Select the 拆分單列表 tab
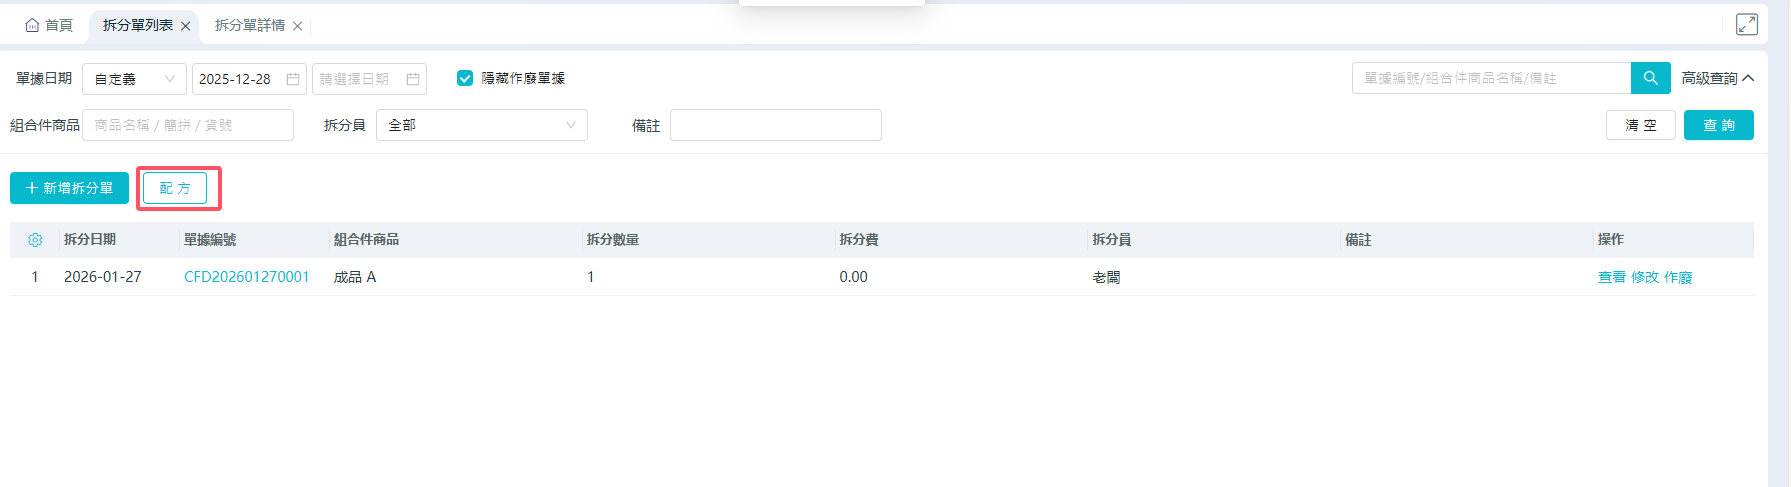The width and height of the screenshot is (1791, 487). tap(138, 25)
